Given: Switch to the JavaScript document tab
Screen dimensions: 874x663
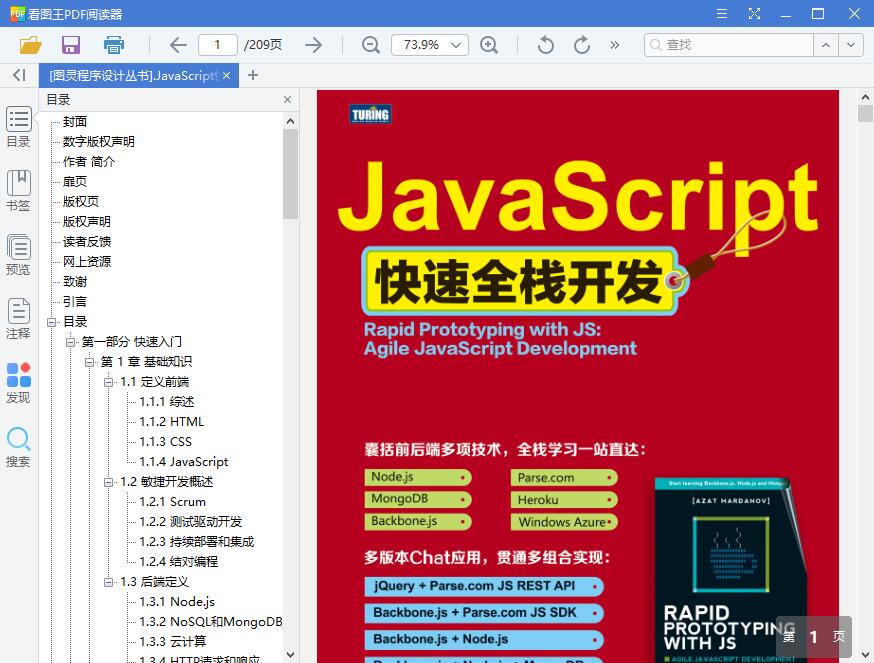Looking at the screenshot, I should tap(134, 75).
